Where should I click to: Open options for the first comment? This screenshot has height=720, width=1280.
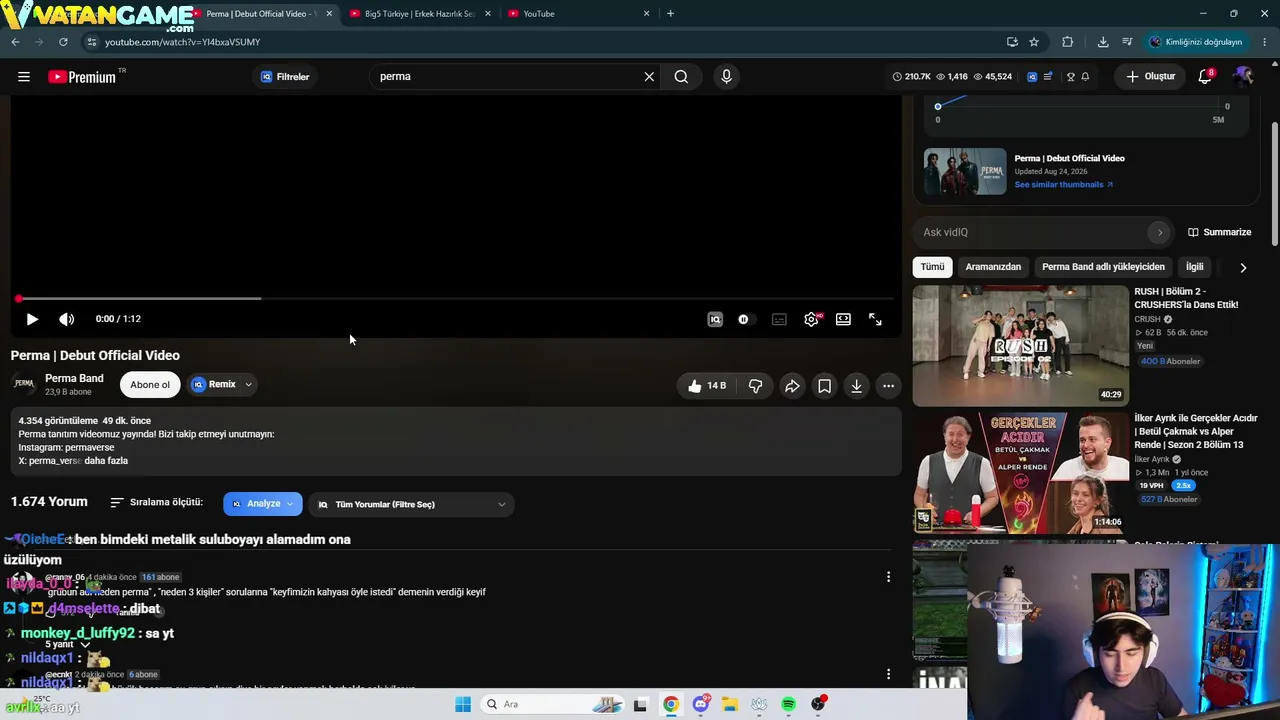(888, 577)
